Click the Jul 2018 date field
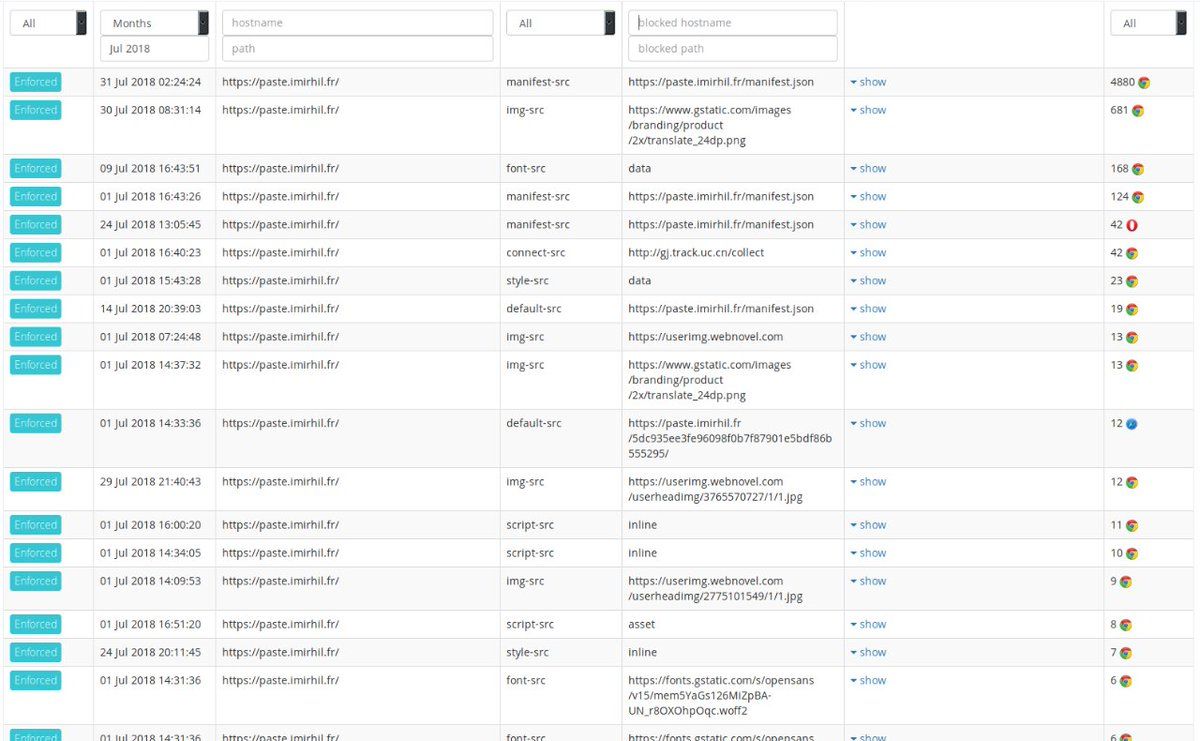This screenshot has width=1200, height=741. (x=154, y=48)
